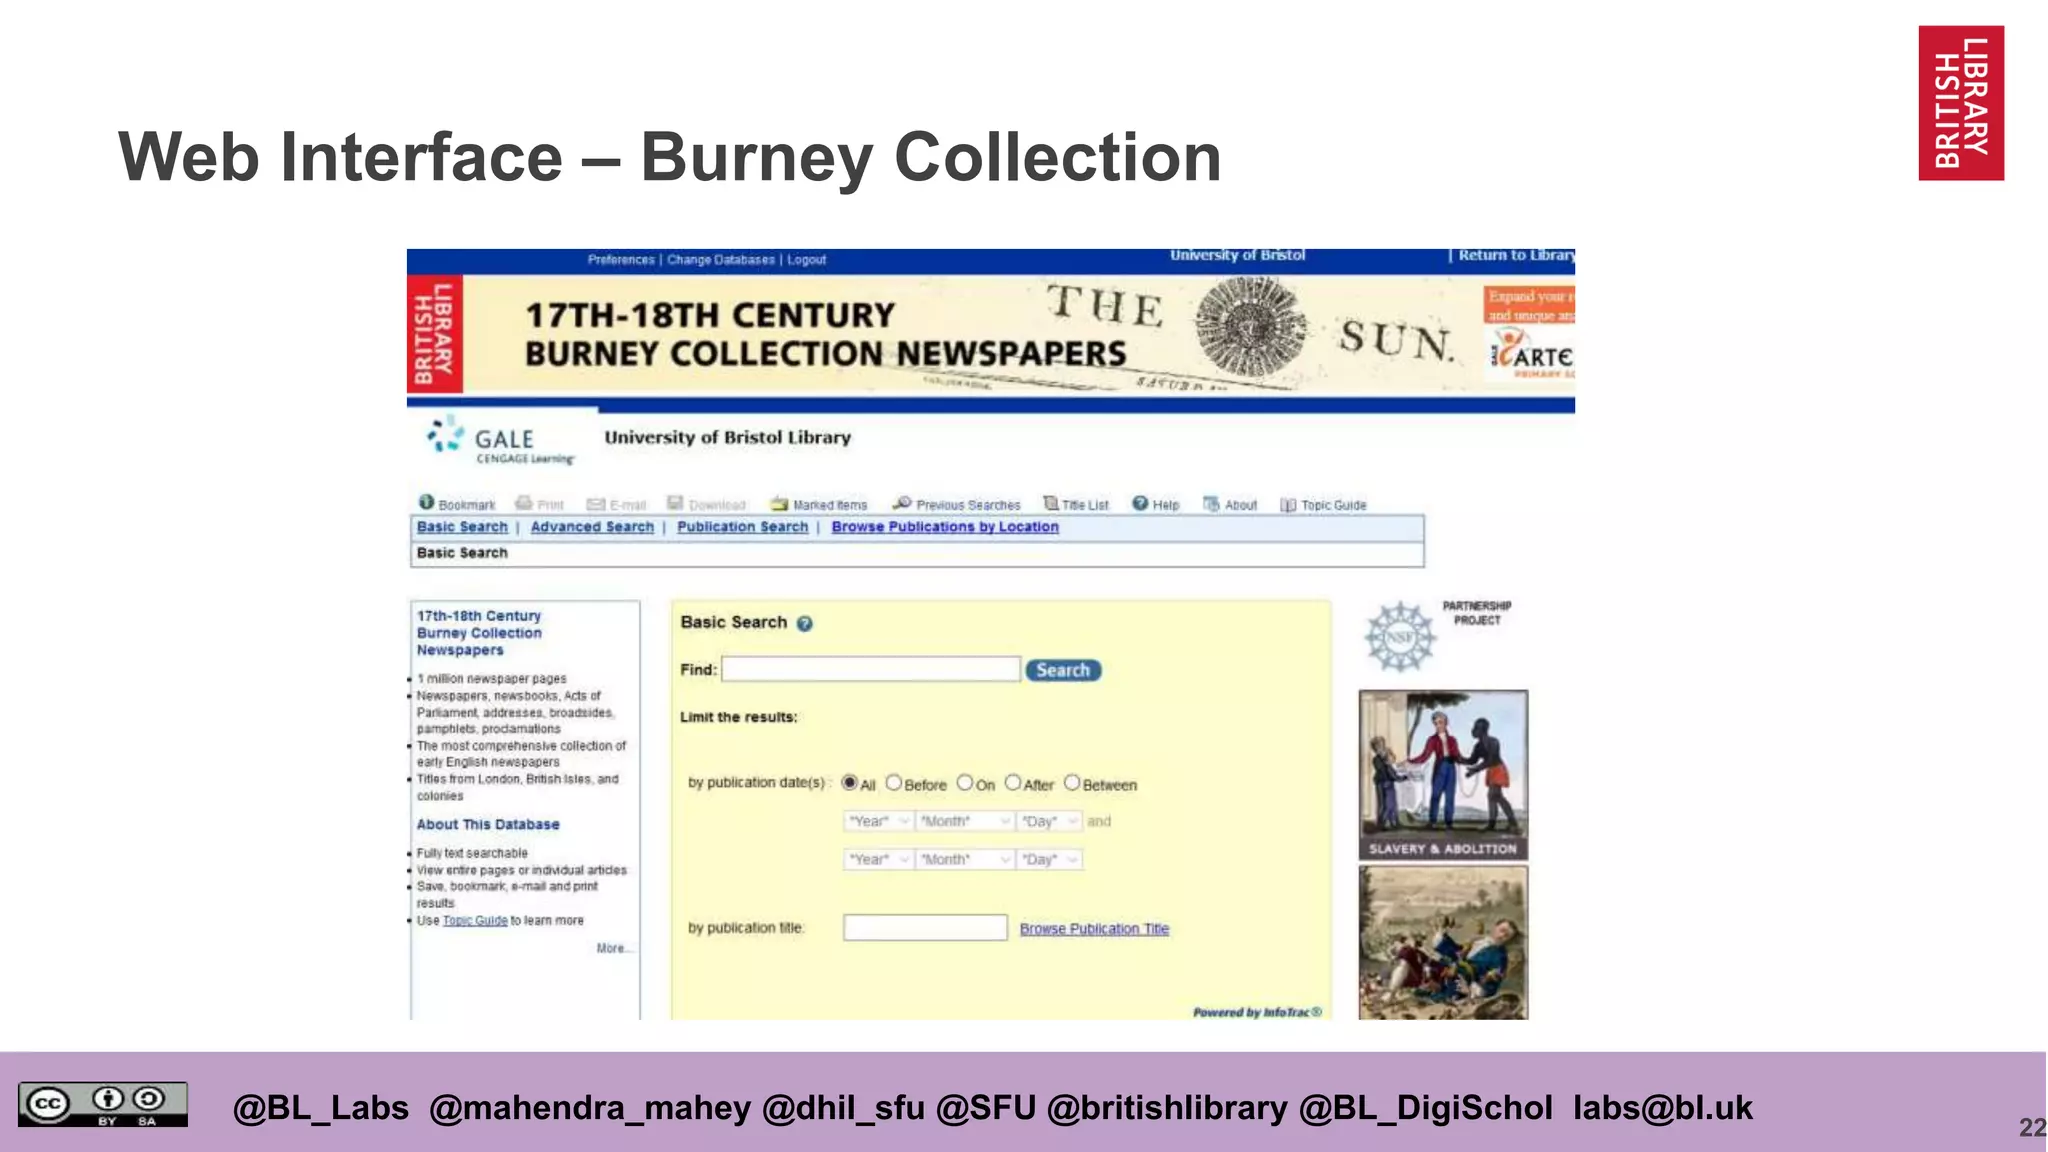
Task: Click Change Databases in top bar
Action: click(x=721, y=260)
